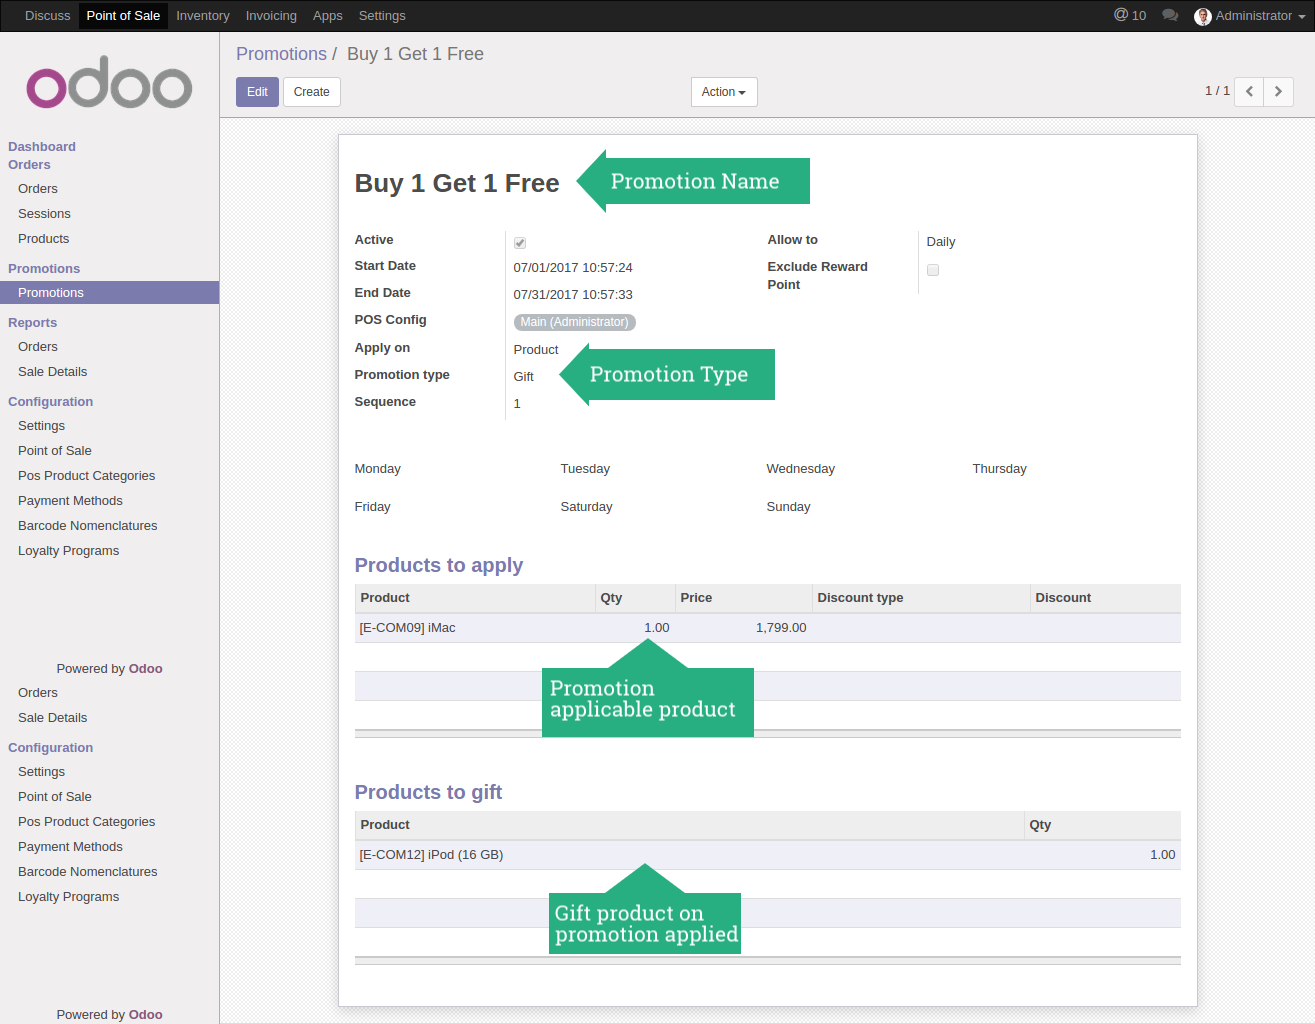This screenshot has height=1024, width=1315.
Task: Click the [E-COM12] iPod (16 GB) gift row
Action: pos(767,855)
